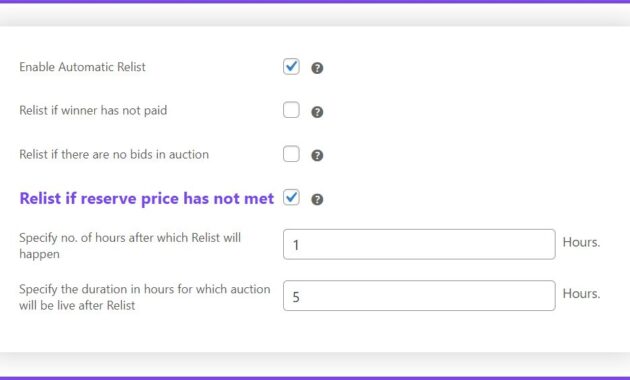Click the Relist if winner has not paid label
This screenshot has height=380, width=630.
point(93,110)
